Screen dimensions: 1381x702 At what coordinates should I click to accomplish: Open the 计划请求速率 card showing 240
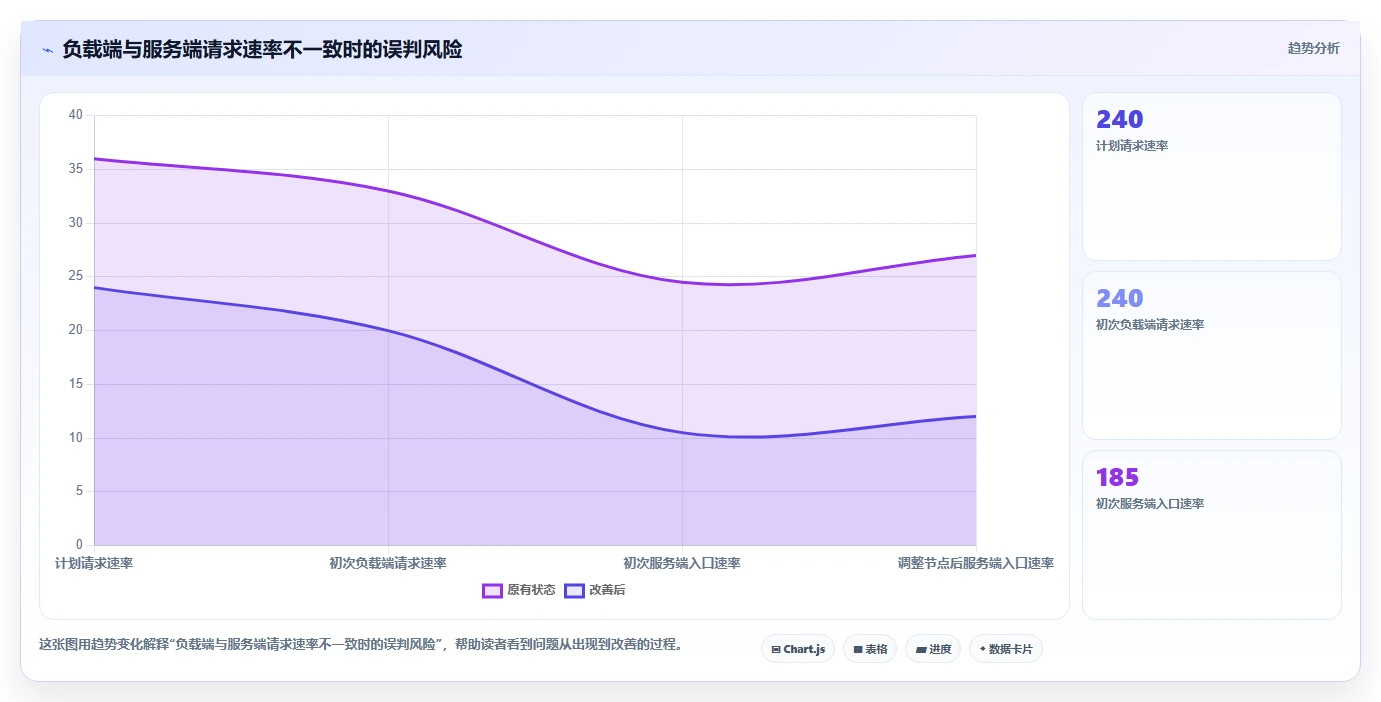[1212, 177]
